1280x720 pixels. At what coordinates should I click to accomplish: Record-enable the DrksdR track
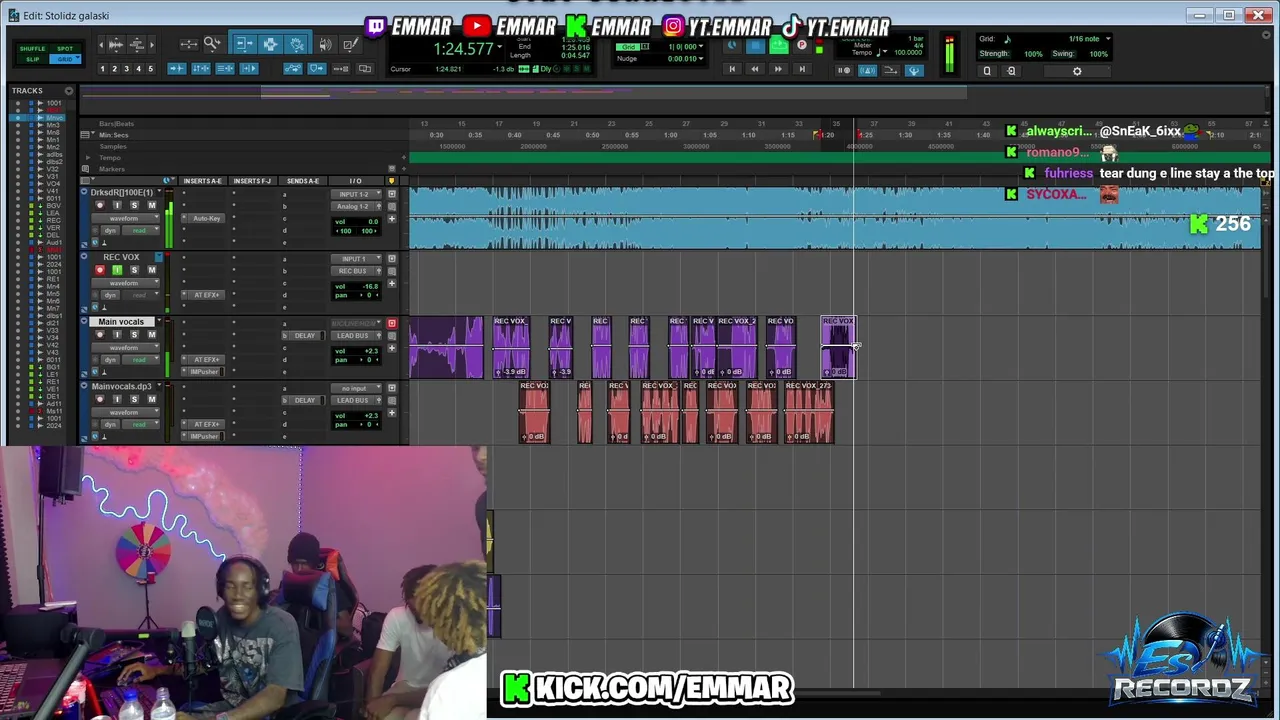coord(100,205)
